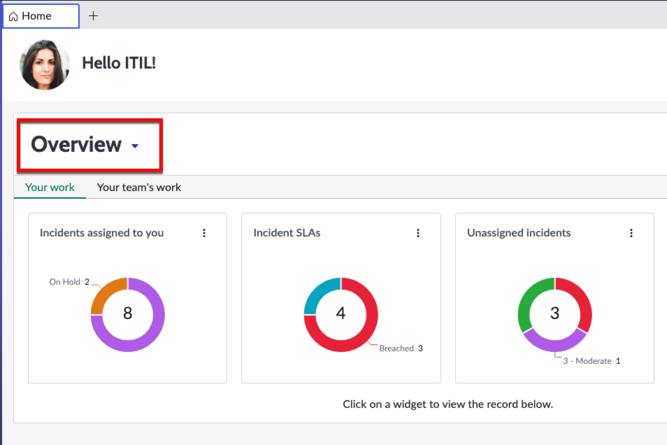Click the Breached 3 label
Viewport: 667px width, 445px height.
(401, 348)
